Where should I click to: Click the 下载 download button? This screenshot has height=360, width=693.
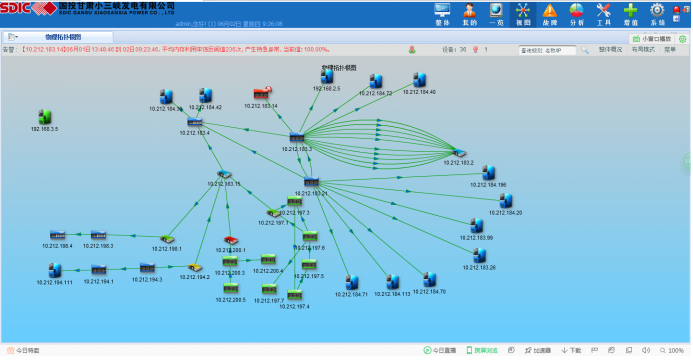tap(571, 350)
